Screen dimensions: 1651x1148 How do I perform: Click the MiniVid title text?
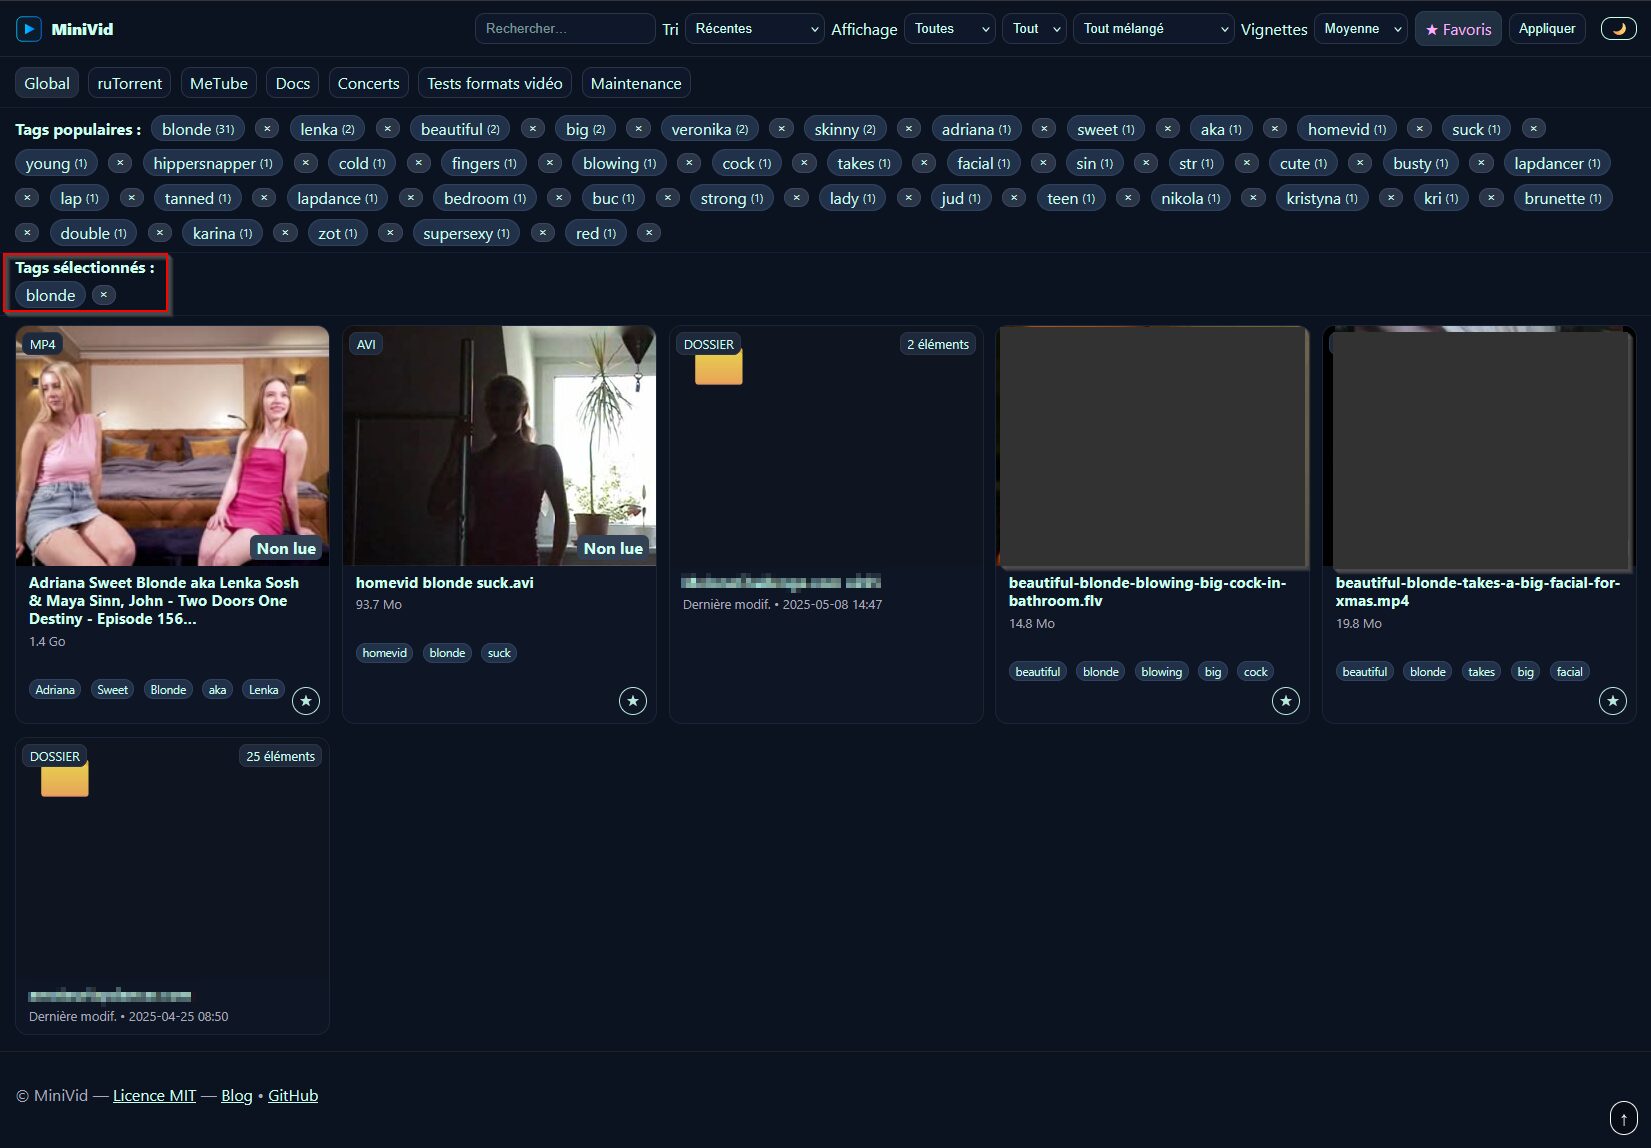(82, 29)
